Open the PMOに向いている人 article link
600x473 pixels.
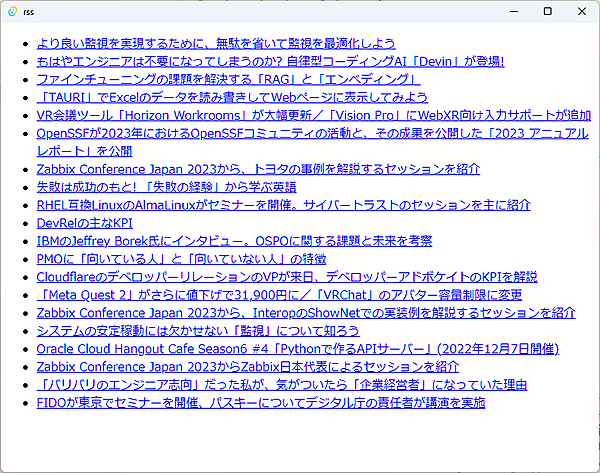(181, 259)
